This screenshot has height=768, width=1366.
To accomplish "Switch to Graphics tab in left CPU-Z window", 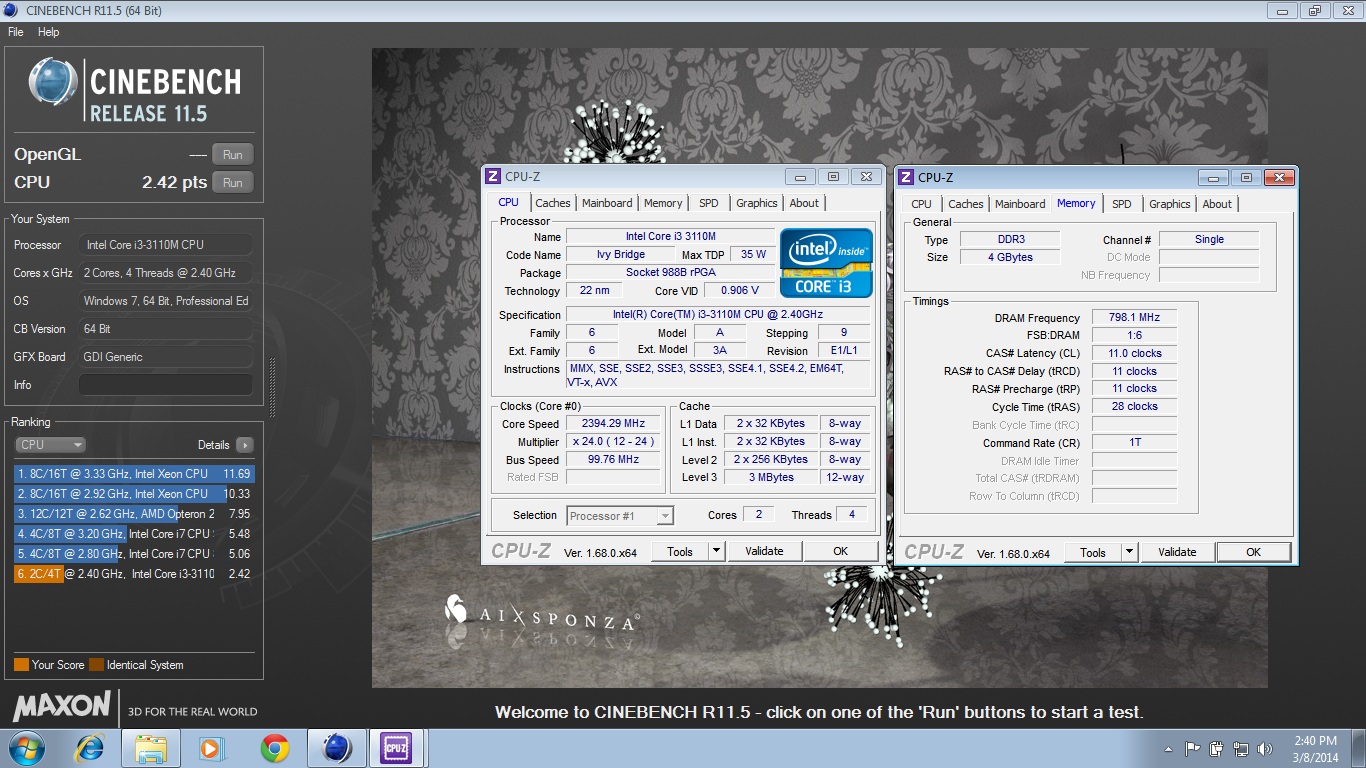I will (757, 203).
